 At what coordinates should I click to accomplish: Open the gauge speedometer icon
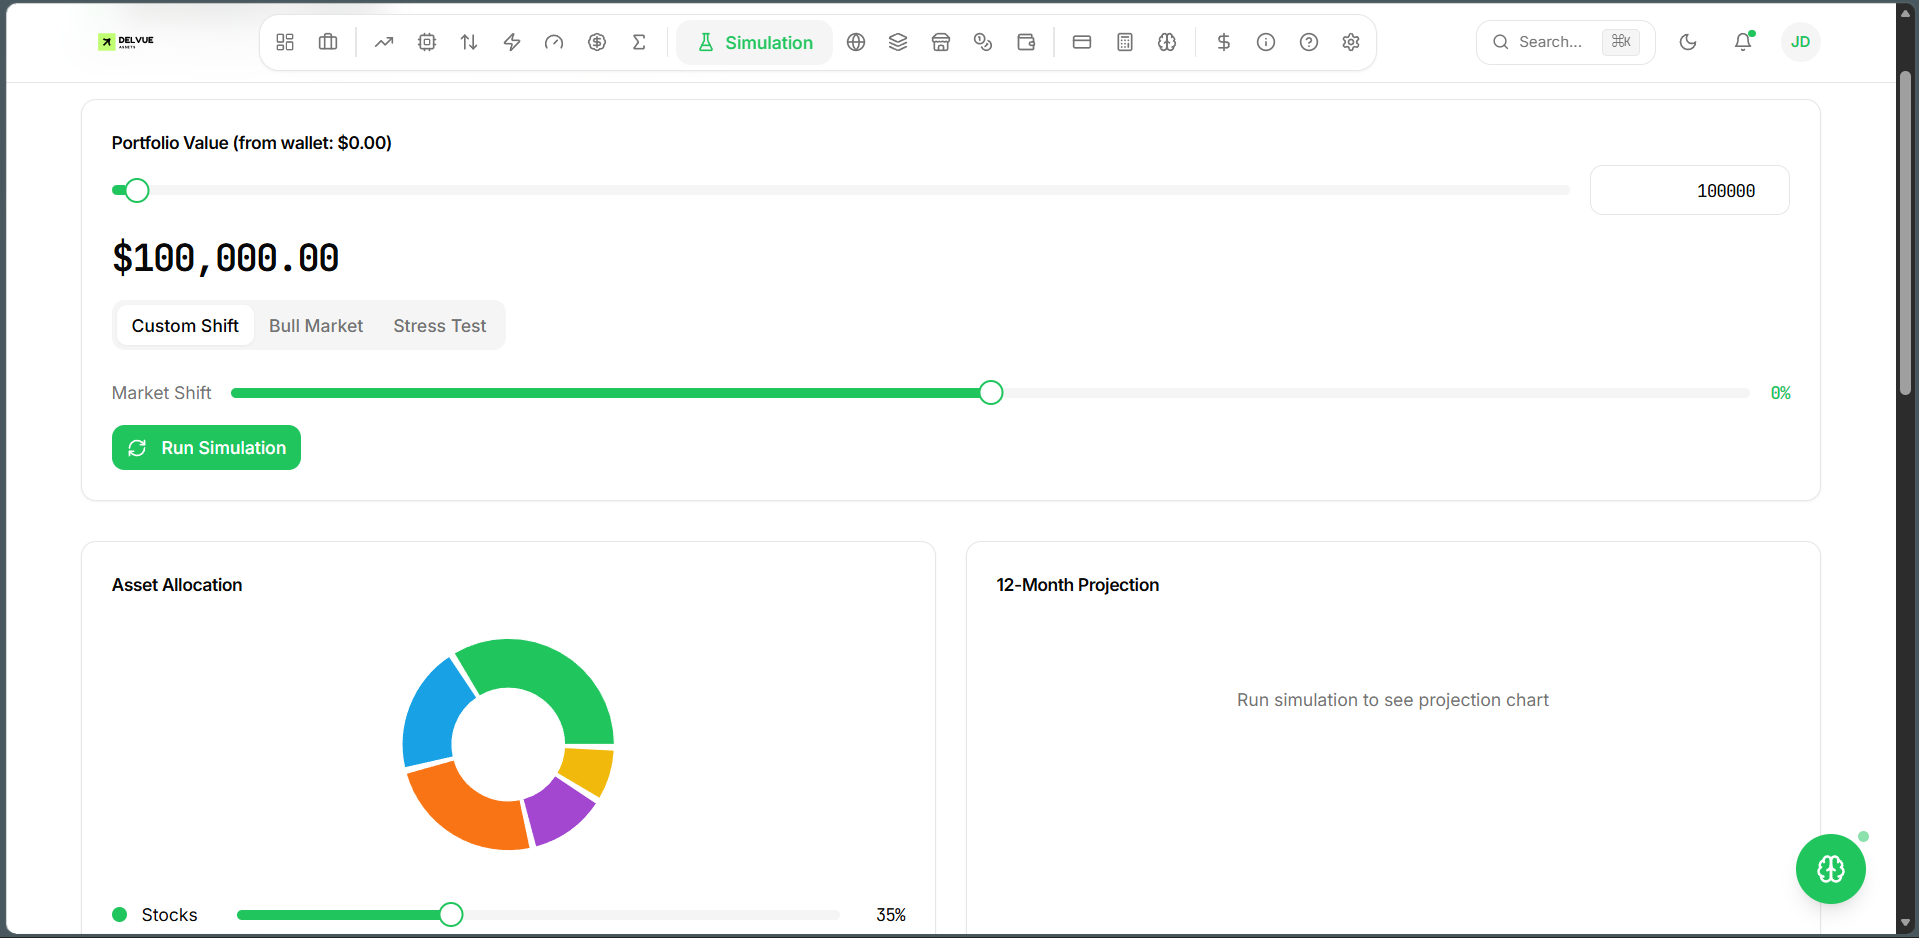click(x=554, y=42)
